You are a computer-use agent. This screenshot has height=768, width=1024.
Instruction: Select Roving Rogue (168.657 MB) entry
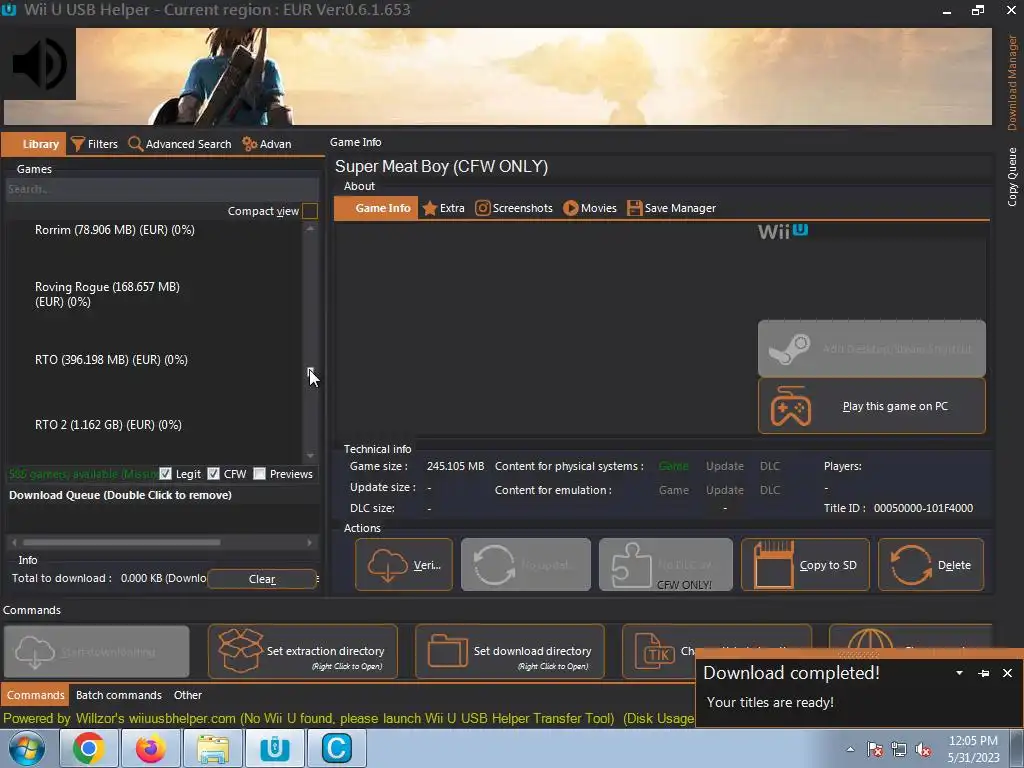(107, 294)
